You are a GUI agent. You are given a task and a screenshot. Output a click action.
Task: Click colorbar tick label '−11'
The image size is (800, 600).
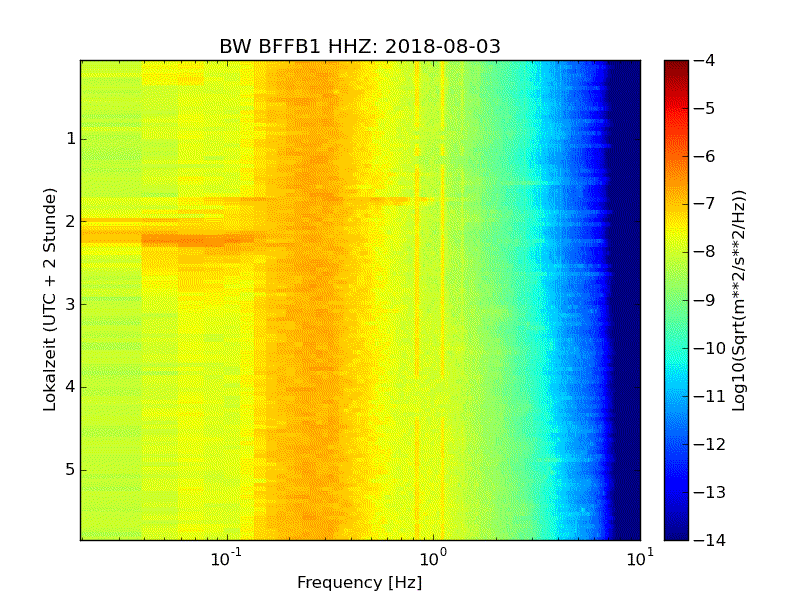pos(710,396)
